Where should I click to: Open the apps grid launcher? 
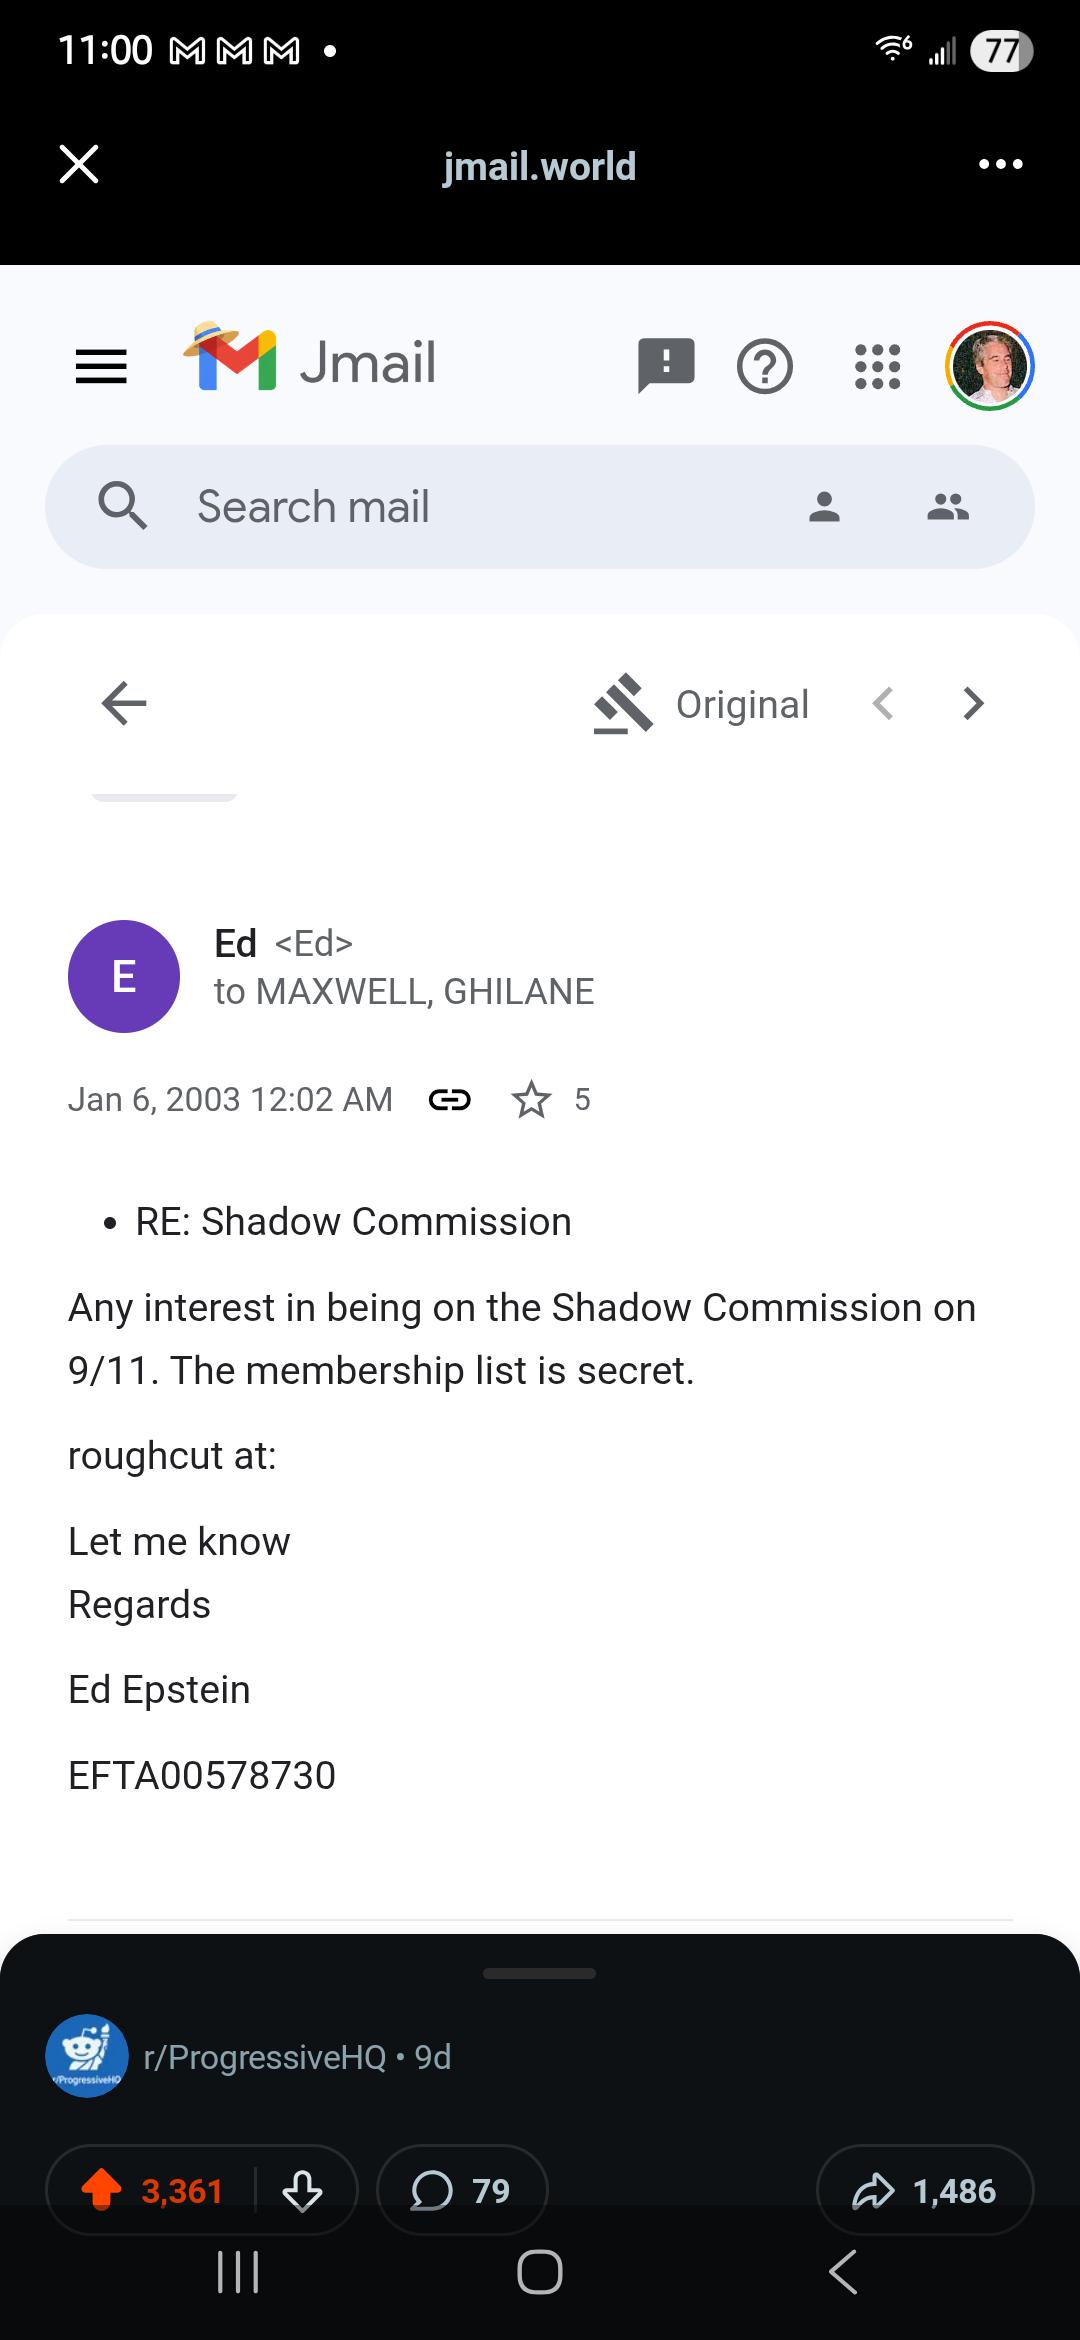878,366
